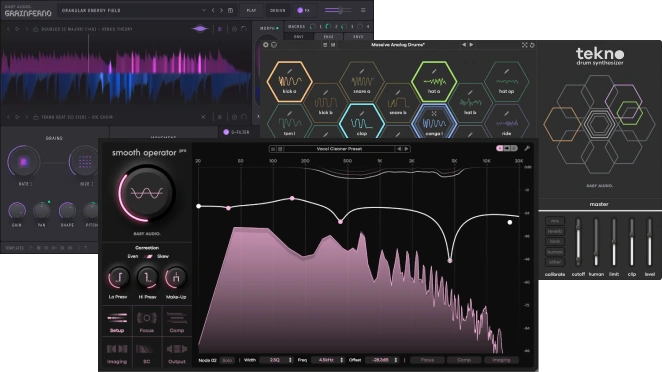Click the Comp button at bottom of Smooth Operator
This screenshot has width=662, height=372.
click(x=464, y=360)
